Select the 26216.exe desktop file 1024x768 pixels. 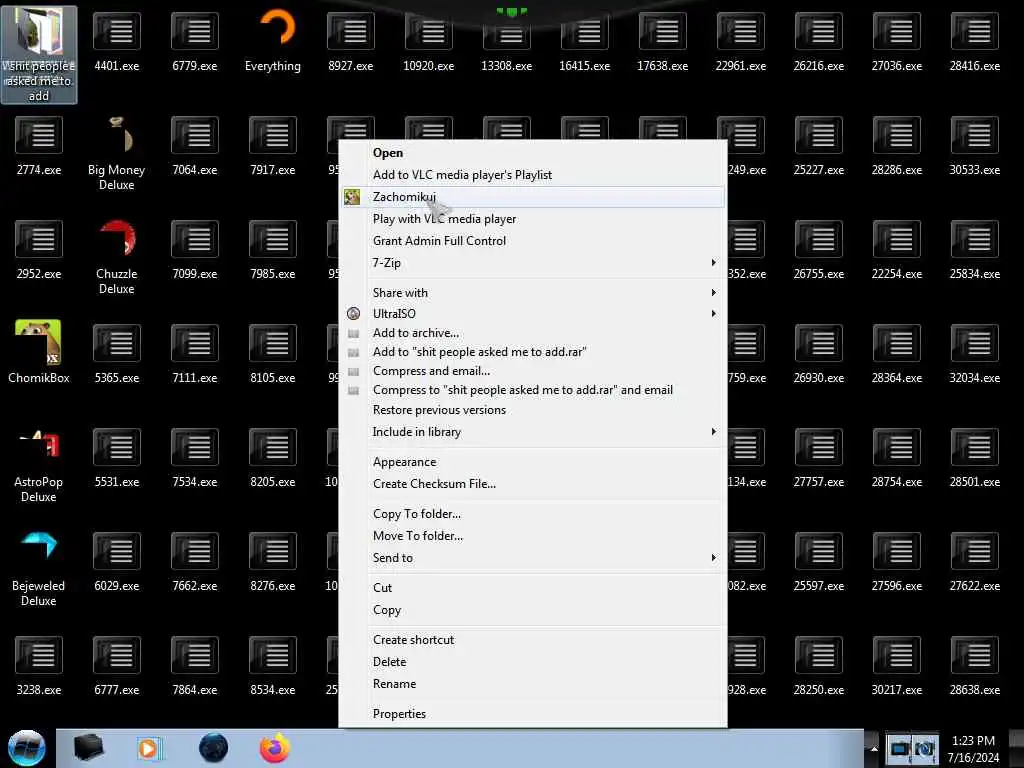coord(818,40)
